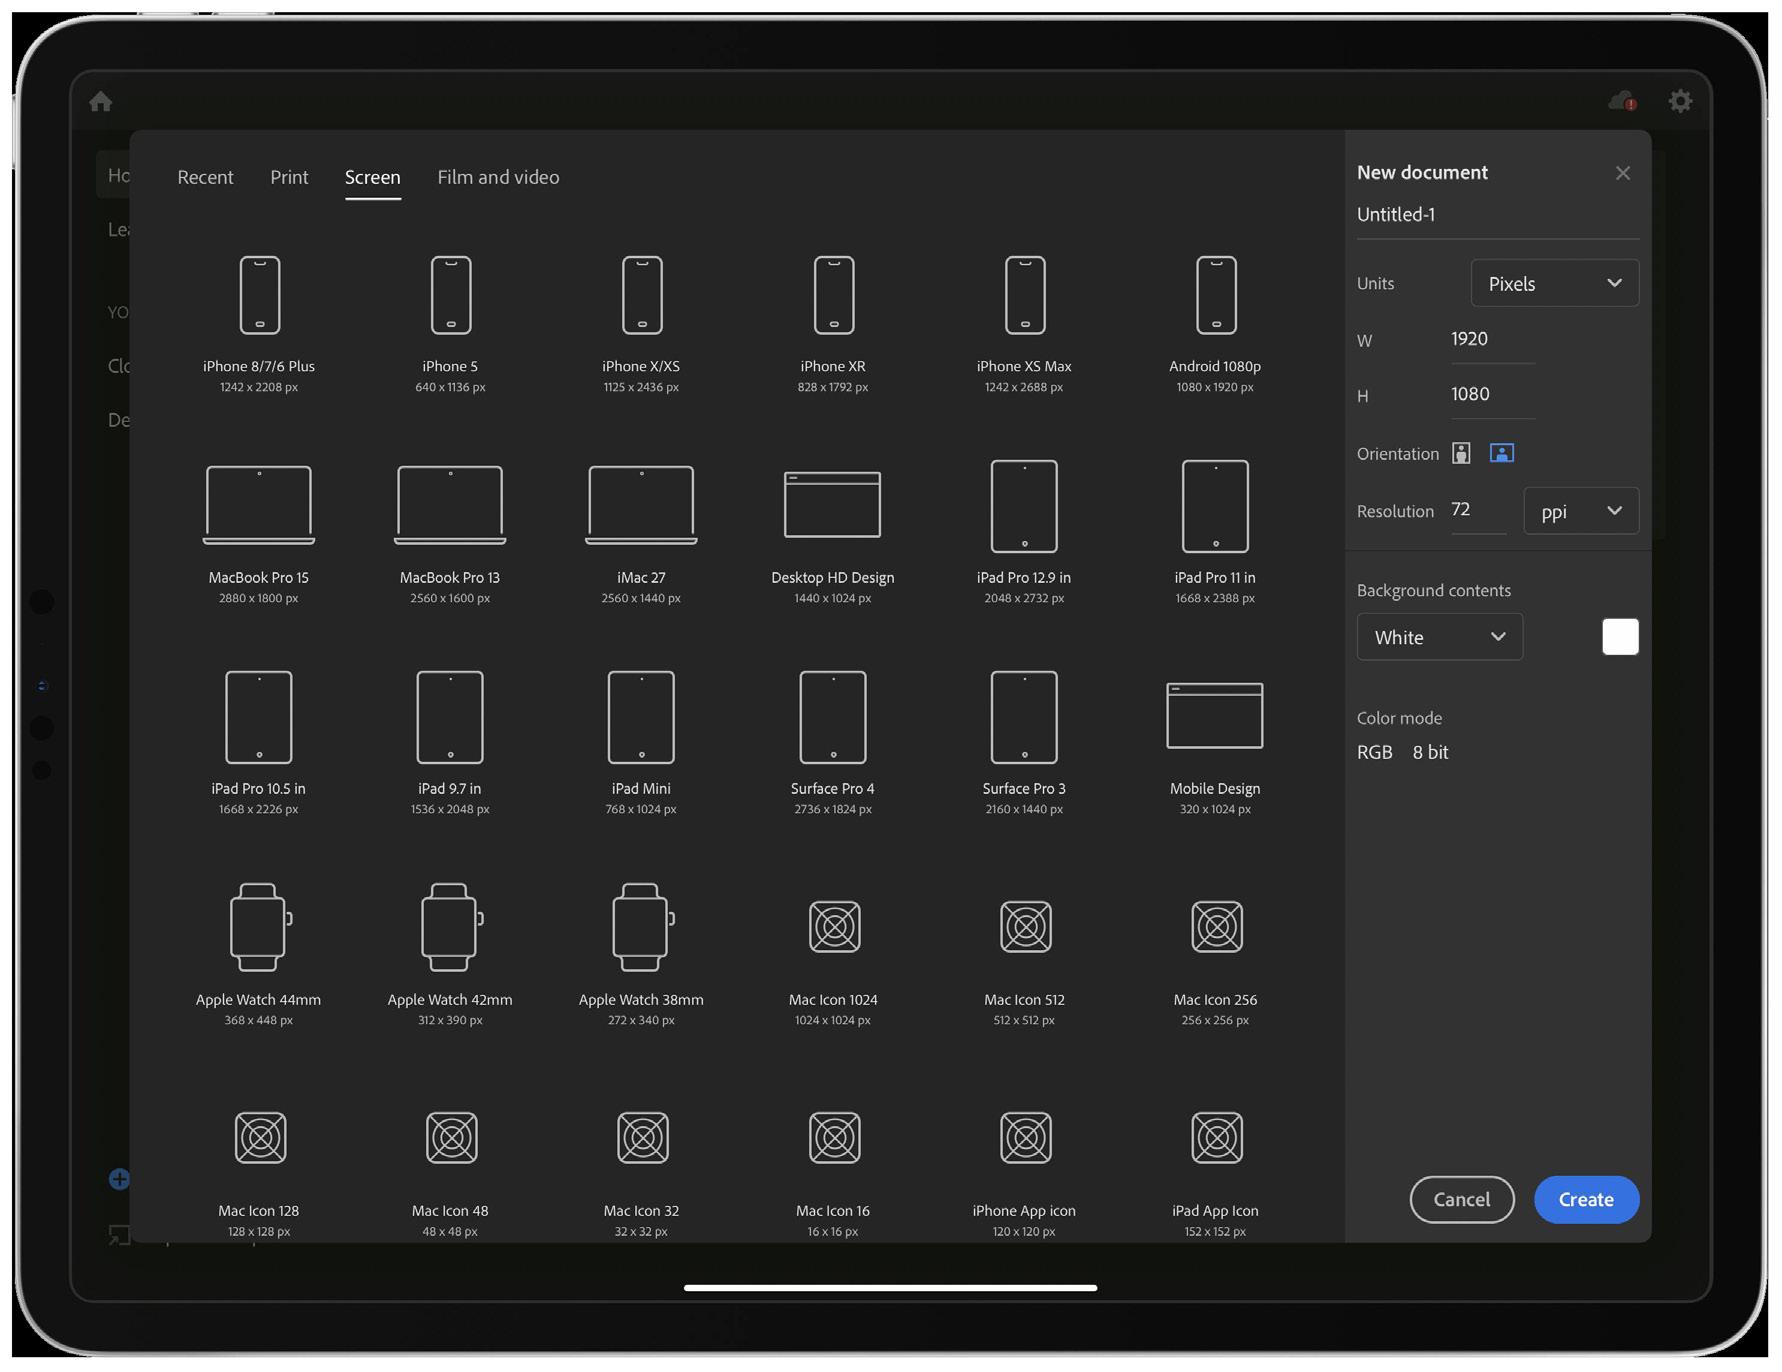This screenshot has width=1782, height=1372.
Task: Open the Units dropdown showing Pixels
Action: [1554, 283]
